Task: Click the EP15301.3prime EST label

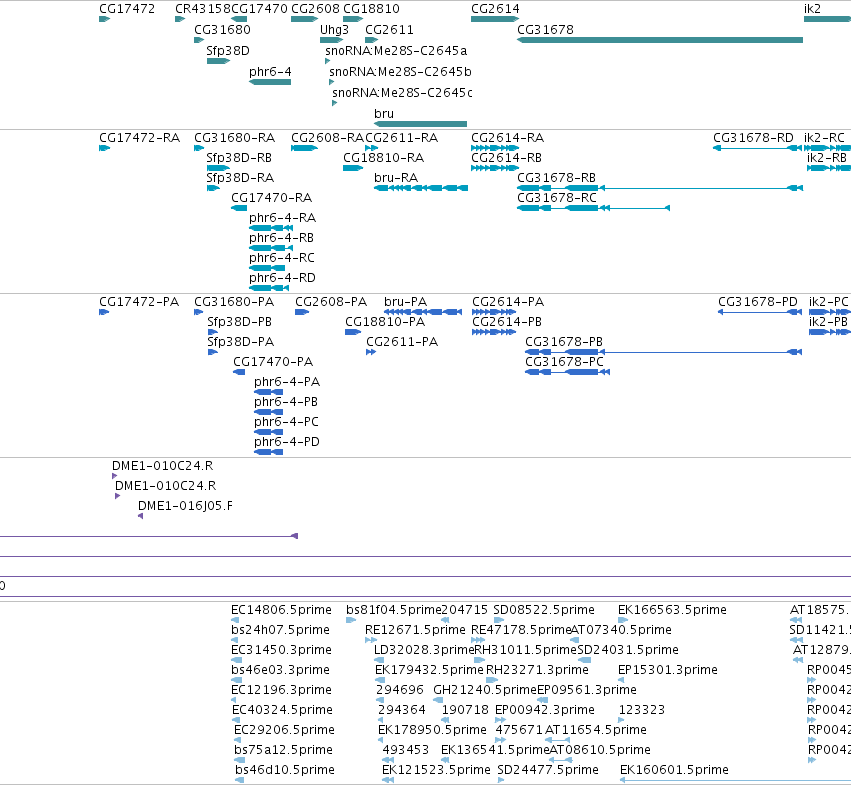Action: (668, 670)
